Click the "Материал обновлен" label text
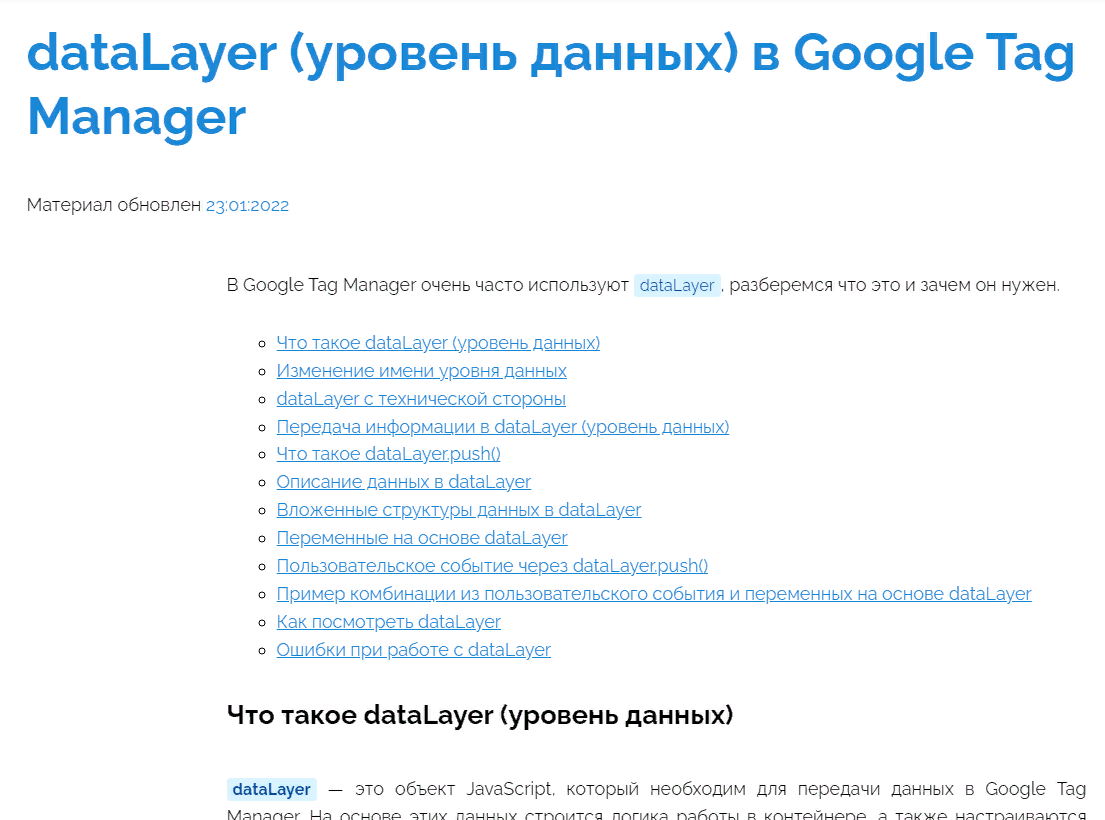The height and width of the screenshot is (820, 1105). (x=113, y=206)
